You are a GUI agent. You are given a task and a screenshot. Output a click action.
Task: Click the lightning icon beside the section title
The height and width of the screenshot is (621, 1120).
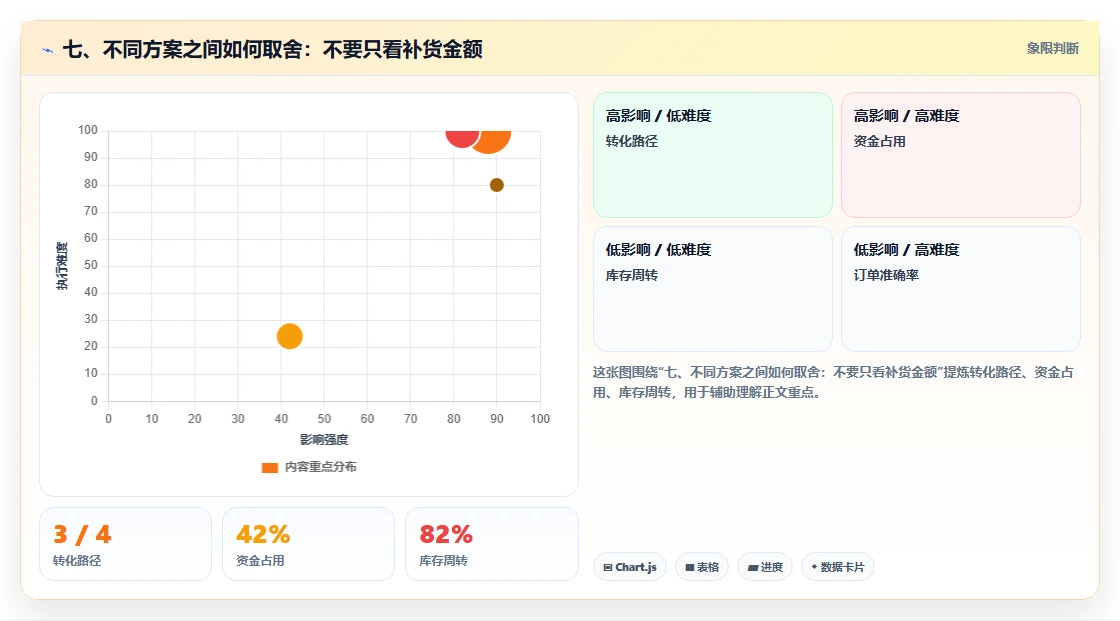pyautogui.click(x=48, y=50)
